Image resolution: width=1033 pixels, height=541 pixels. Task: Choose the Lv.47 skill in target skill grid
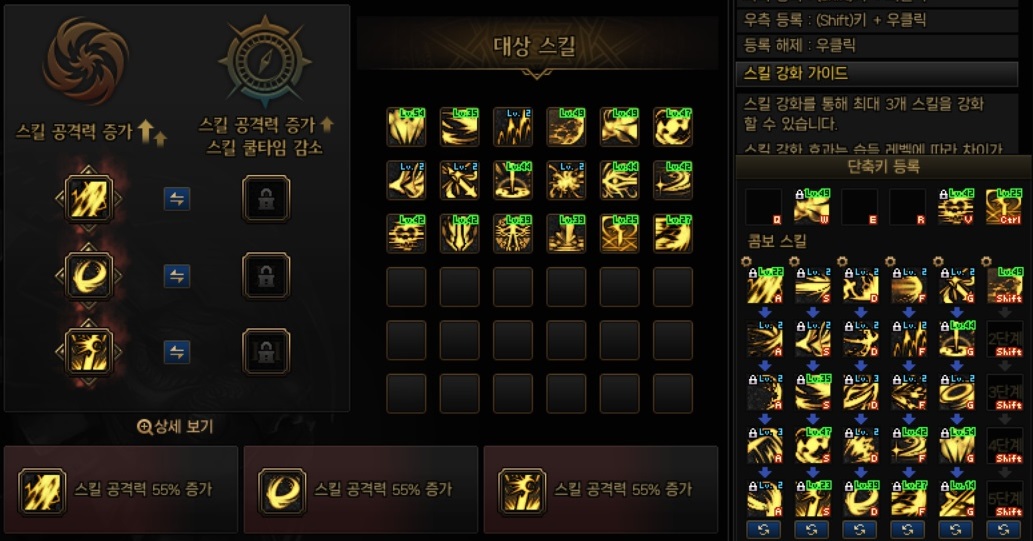pyautogui.click(x=673, y=127)
